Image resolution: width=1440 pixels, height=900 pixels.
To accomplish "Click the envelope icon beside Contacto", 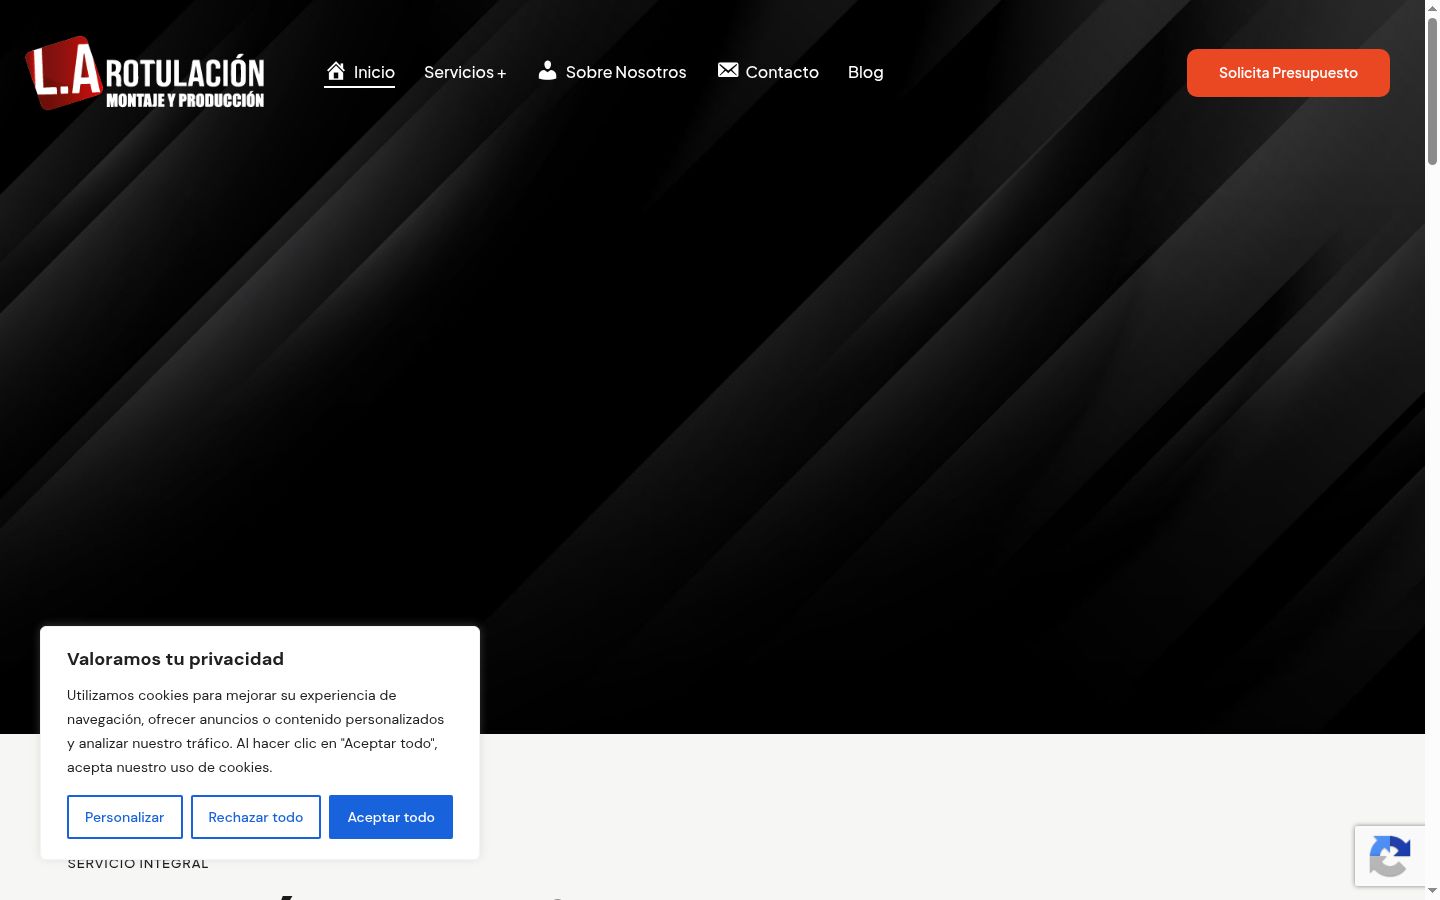I will 728,70.
